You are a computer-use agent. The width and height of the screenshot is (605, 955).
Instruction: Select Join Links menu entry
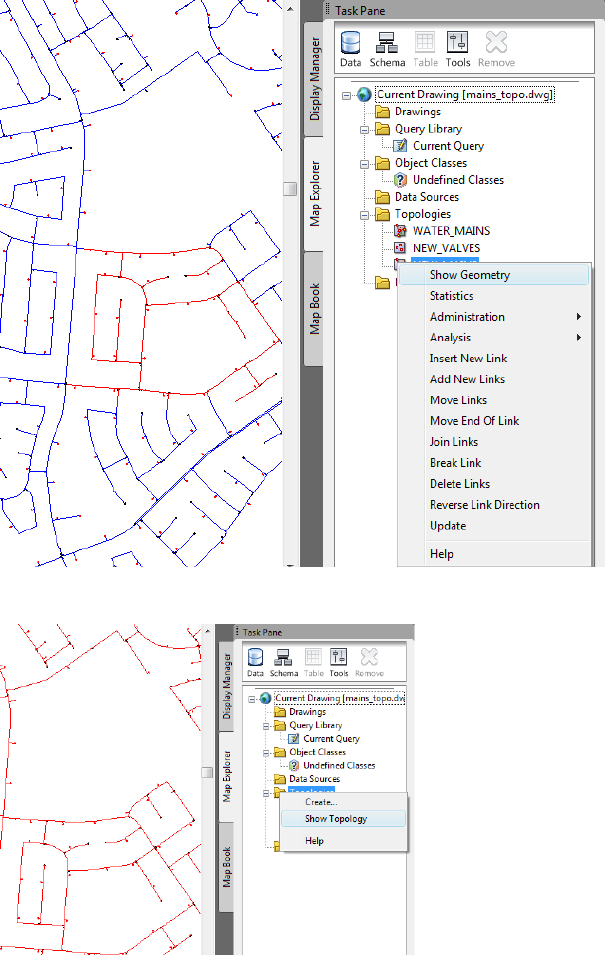pos(494,442)
